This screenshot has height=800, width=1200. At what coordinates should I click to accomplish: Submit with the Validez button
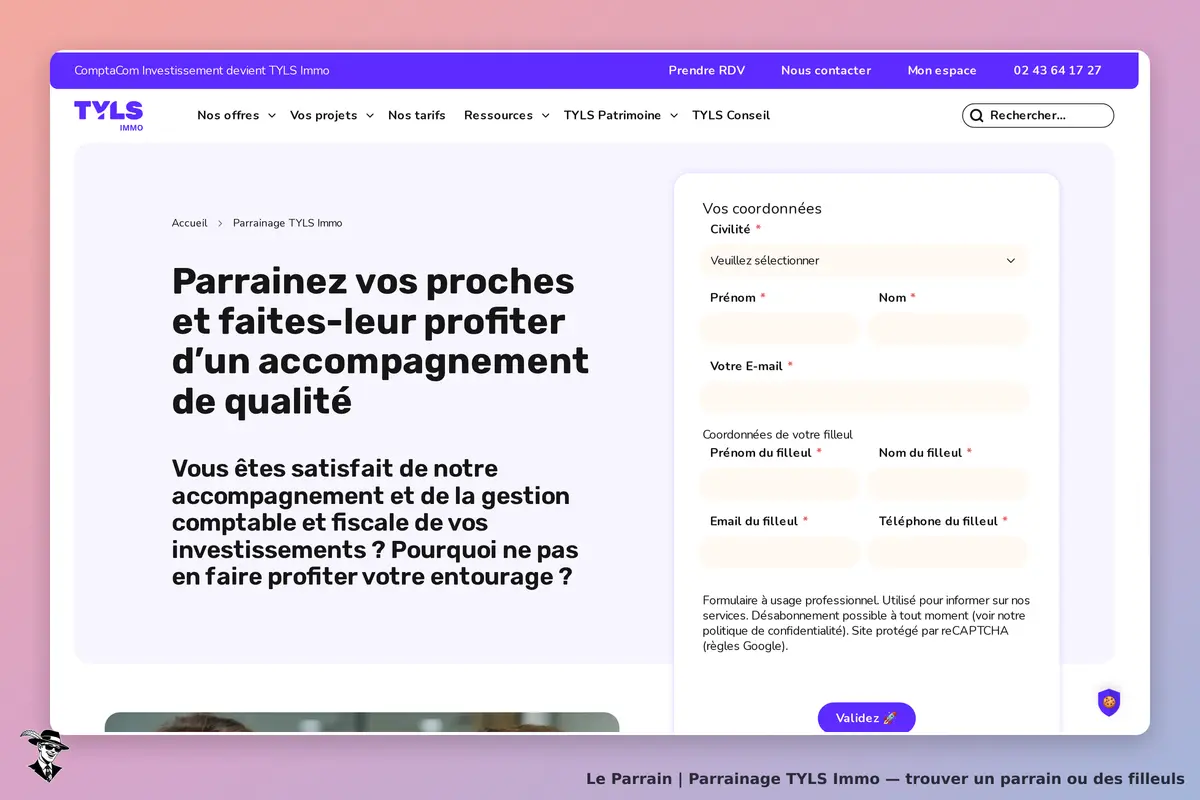866,718
